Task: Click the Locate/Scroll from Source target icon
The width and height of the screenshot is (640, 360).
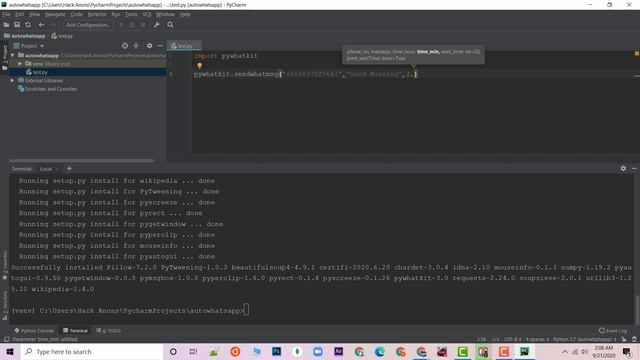Action: click(125, 46)
